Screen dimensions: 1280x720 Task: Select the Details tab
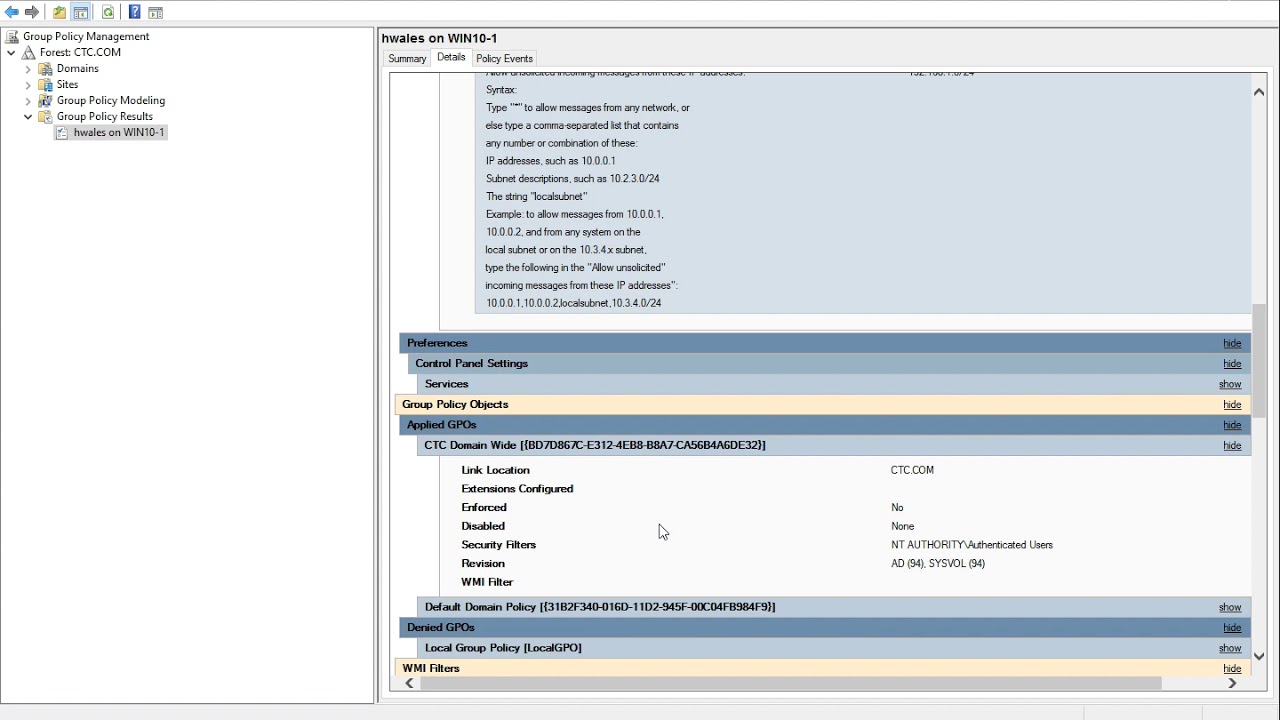pyautogui.click(x=451, y=57)
